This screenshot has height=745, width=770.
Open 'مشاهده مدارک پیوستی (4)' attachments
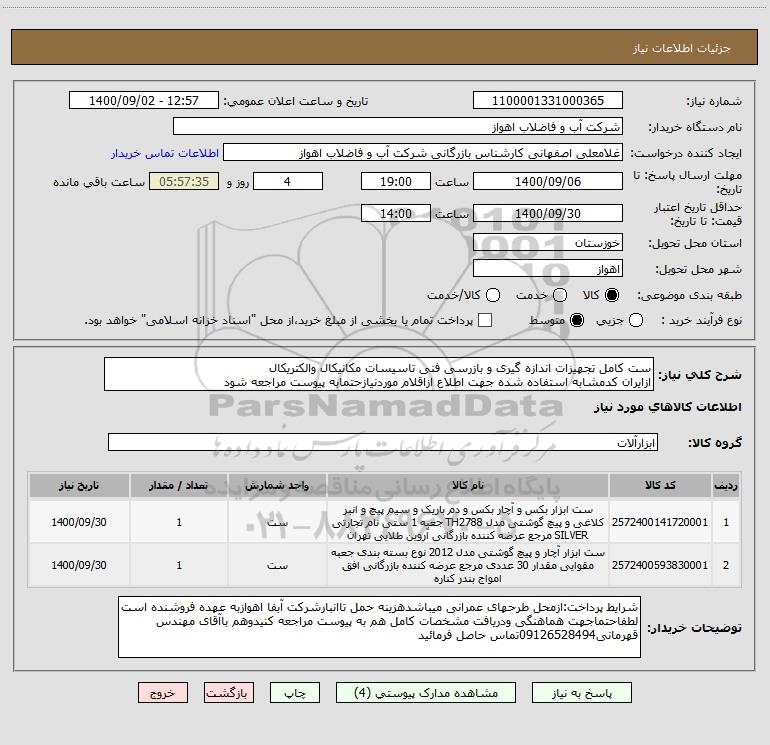(425, 692)
